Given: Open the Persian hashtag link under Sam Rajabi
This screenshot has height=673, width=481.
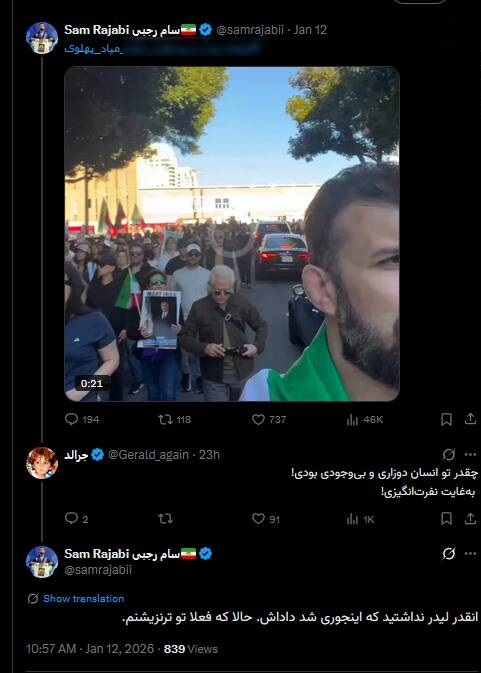Looking at the screenshot, I should 94,49.
